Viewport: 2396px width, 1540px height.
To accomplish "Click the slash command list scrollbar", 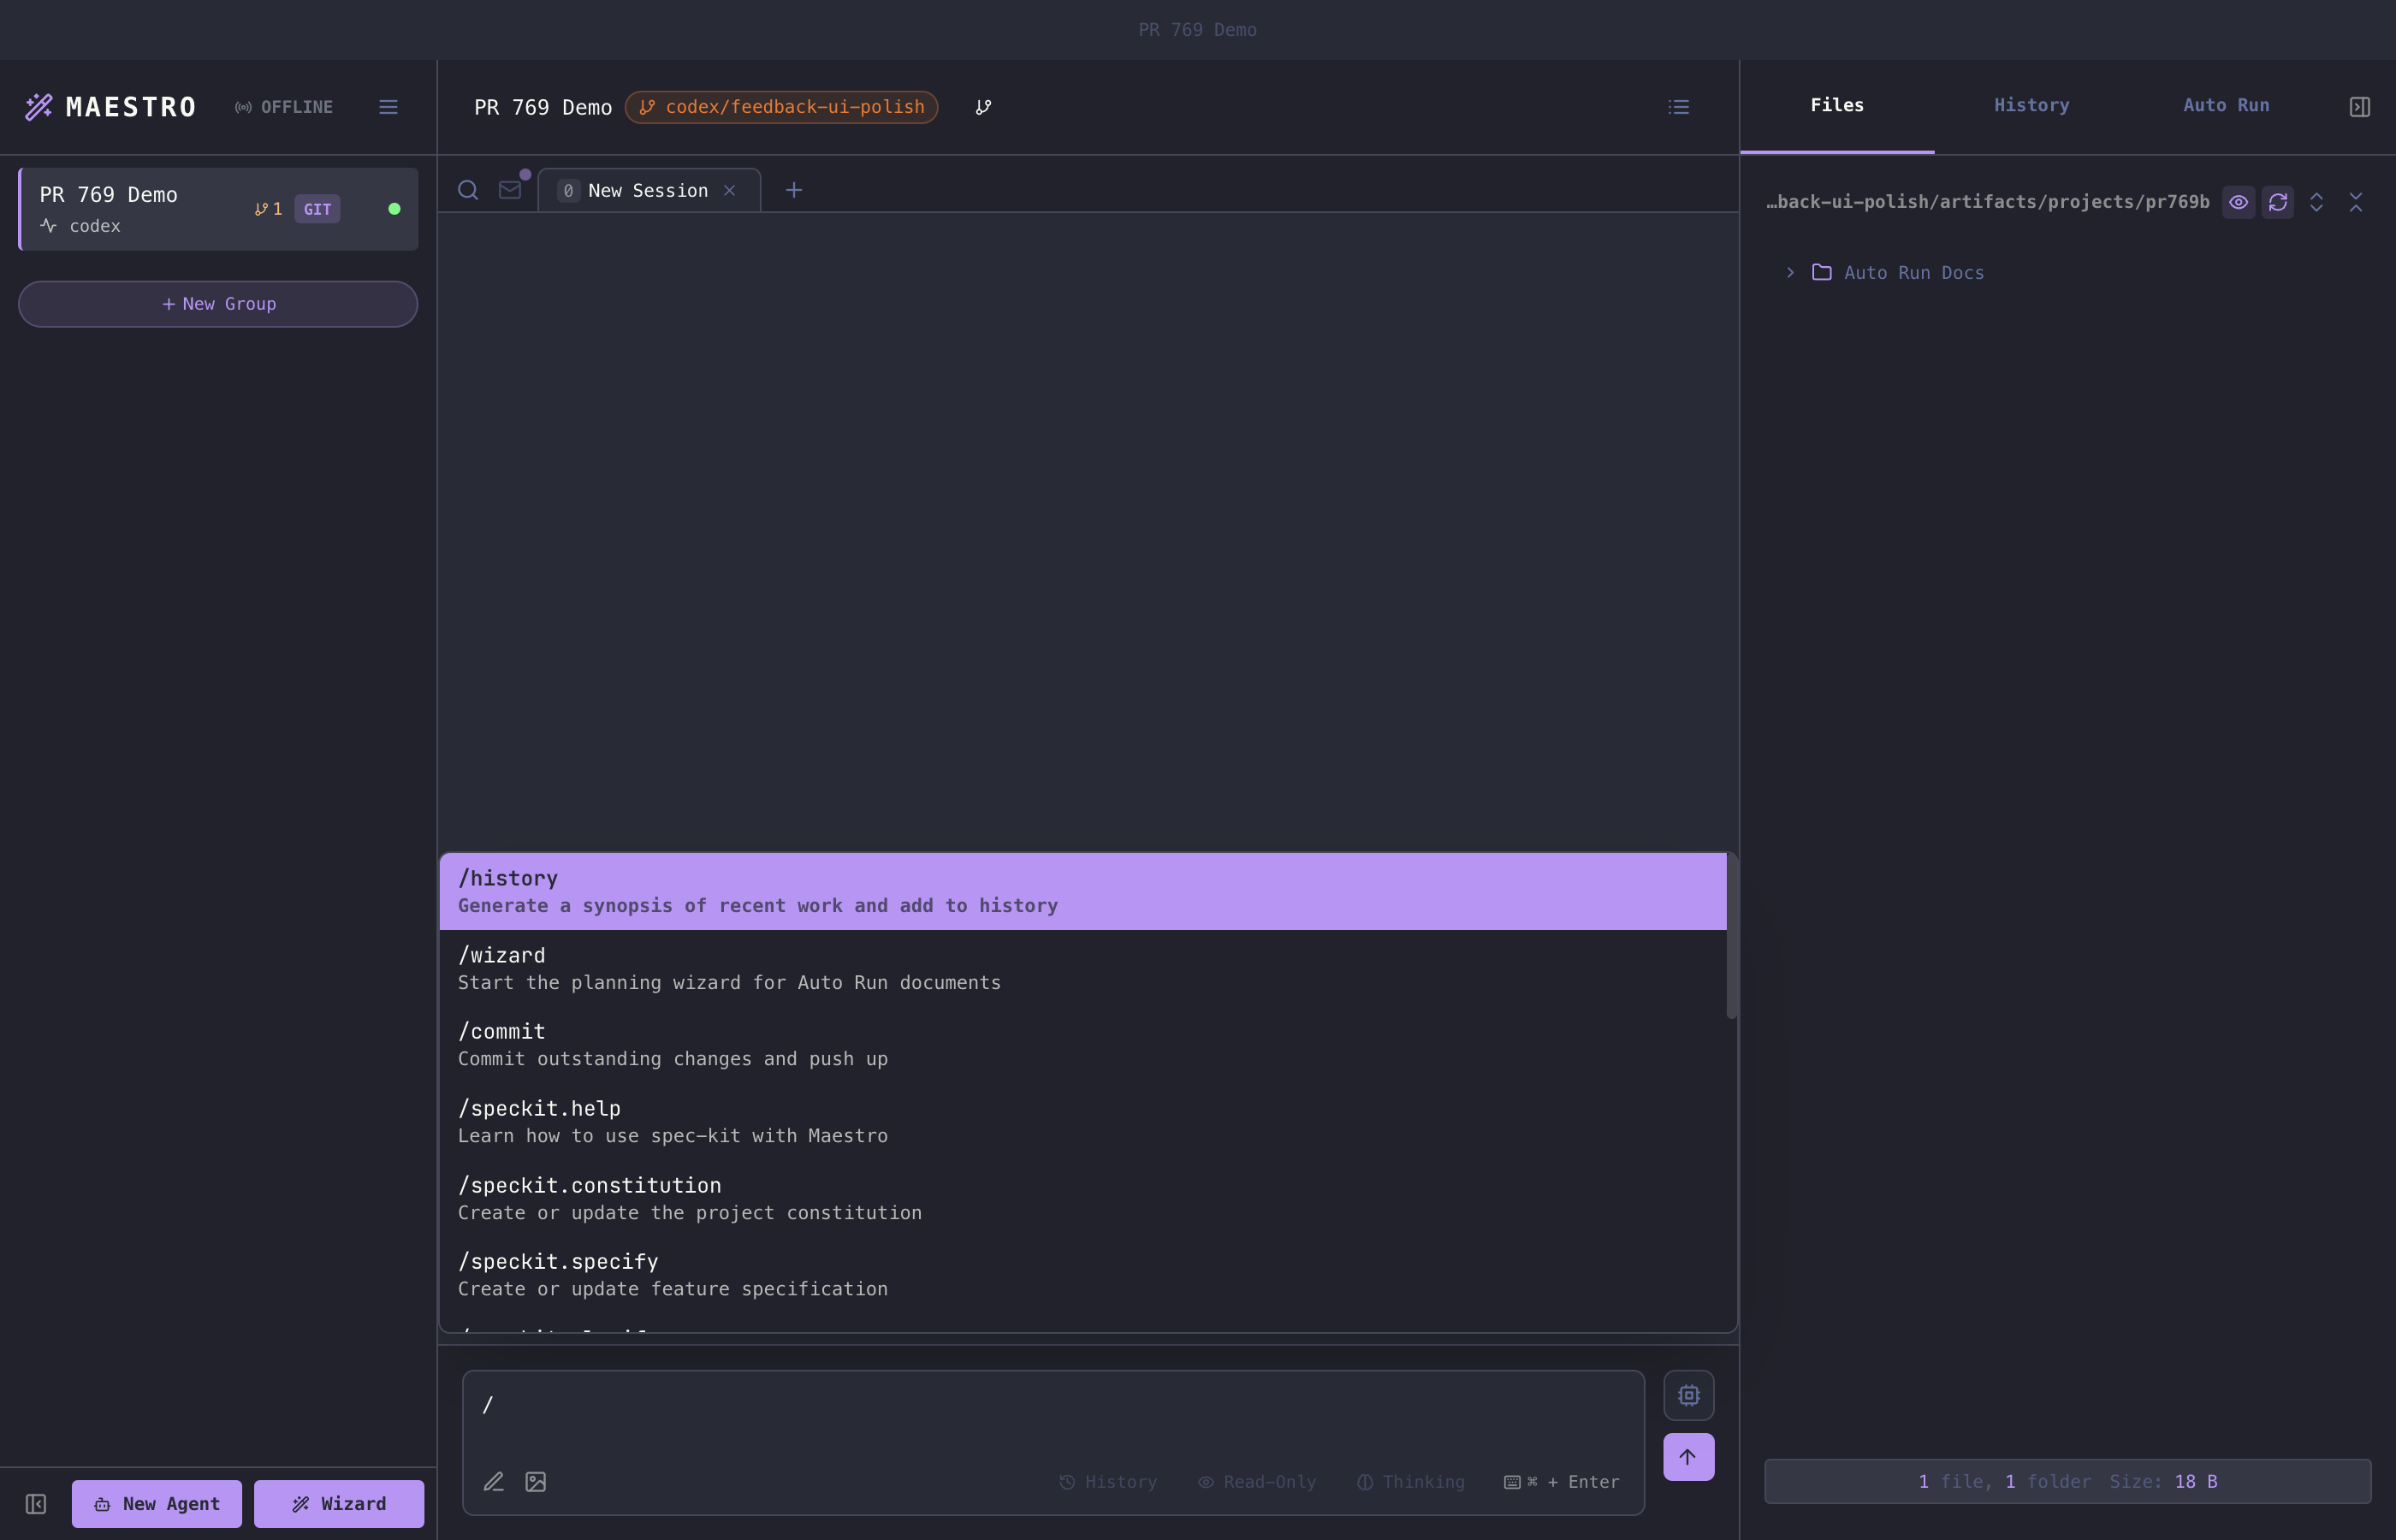I will pos(1731,936).
